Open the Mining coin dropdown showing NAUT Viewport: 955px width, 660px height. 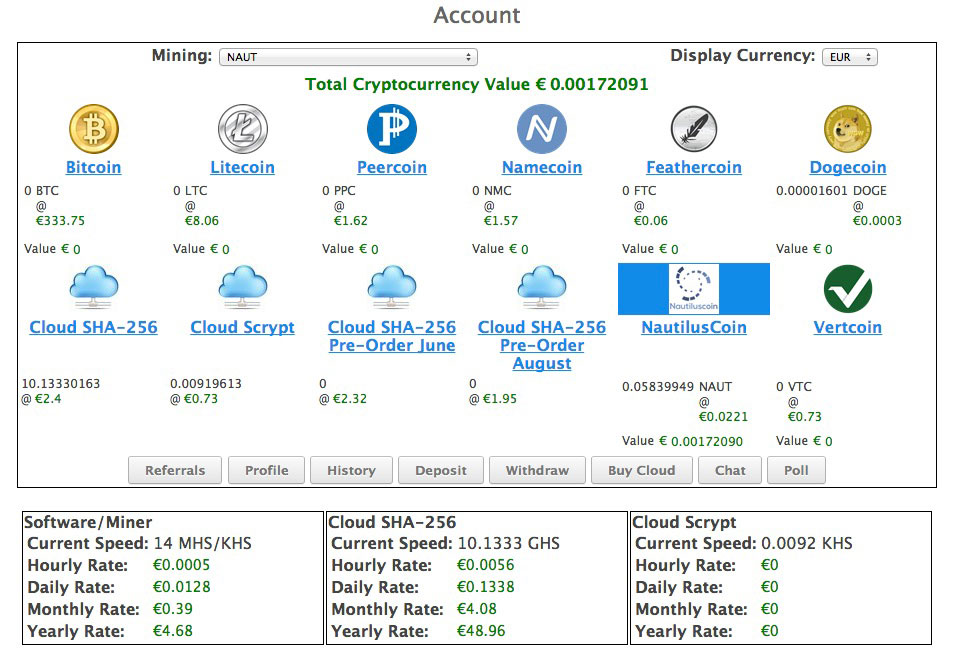(x=348, y=57)
